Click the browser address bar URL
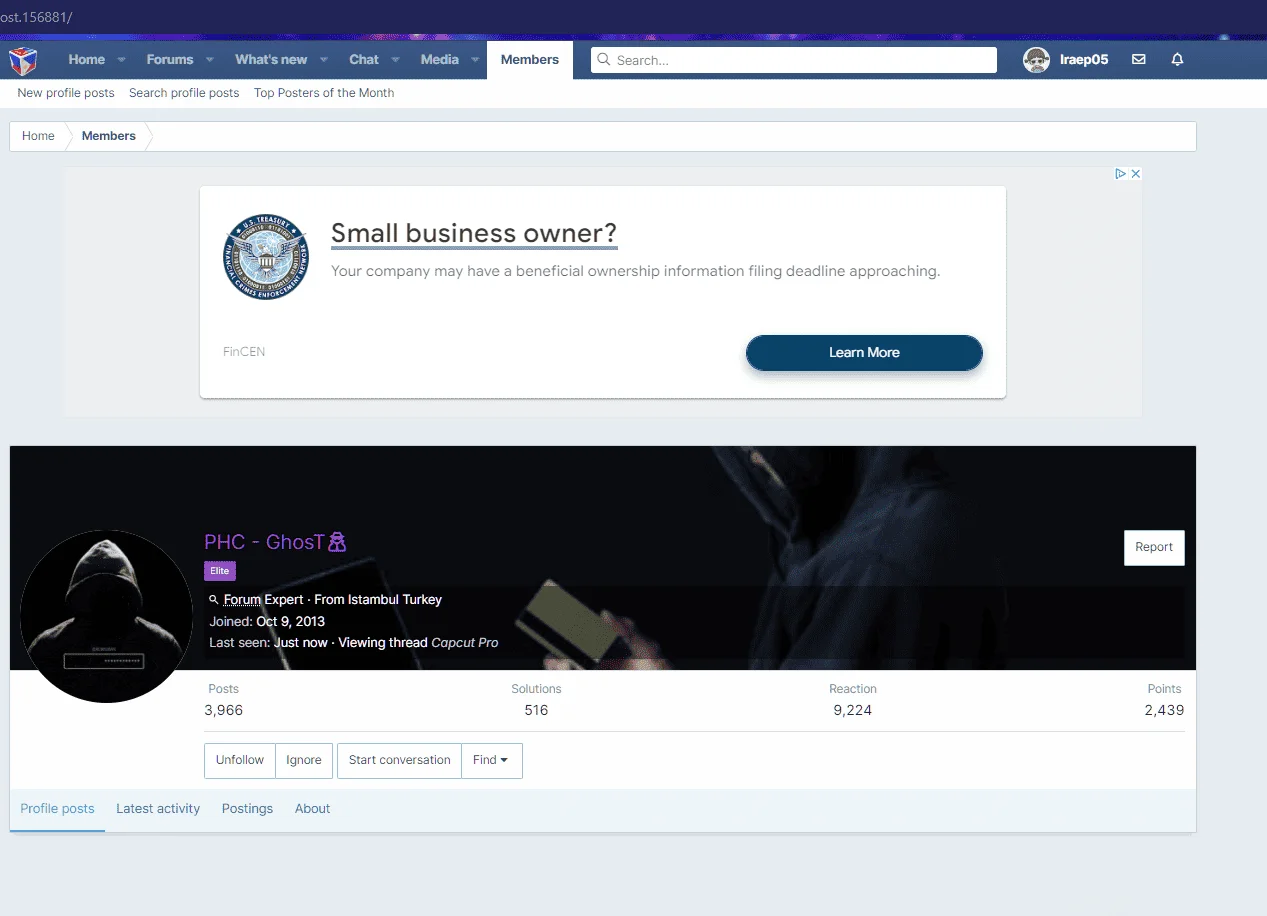This screenshot has width=1267, height=916. [36, 17]
